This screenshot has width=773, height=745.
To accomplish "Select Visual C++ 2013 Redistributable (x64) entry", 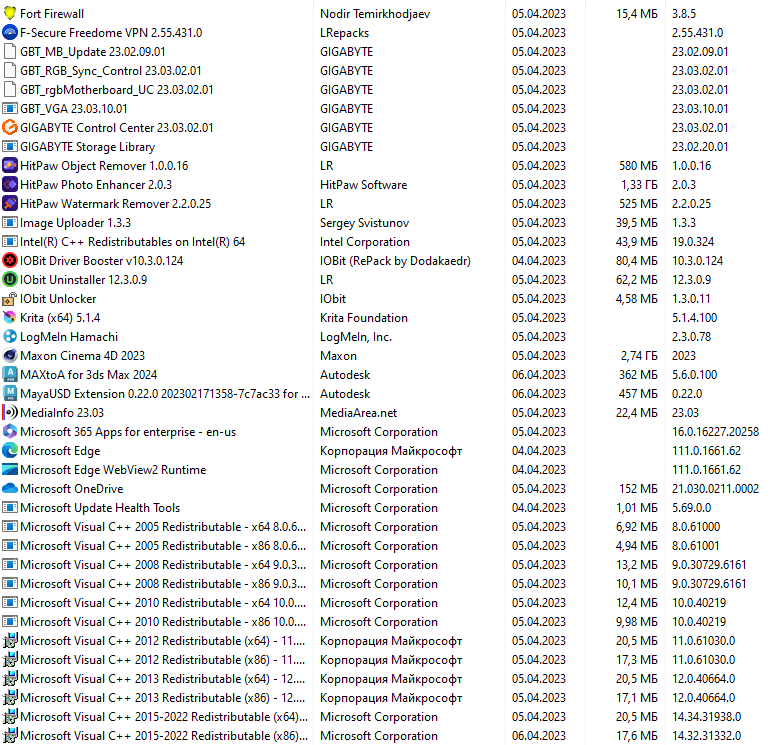I will click(x=163, y=678).
